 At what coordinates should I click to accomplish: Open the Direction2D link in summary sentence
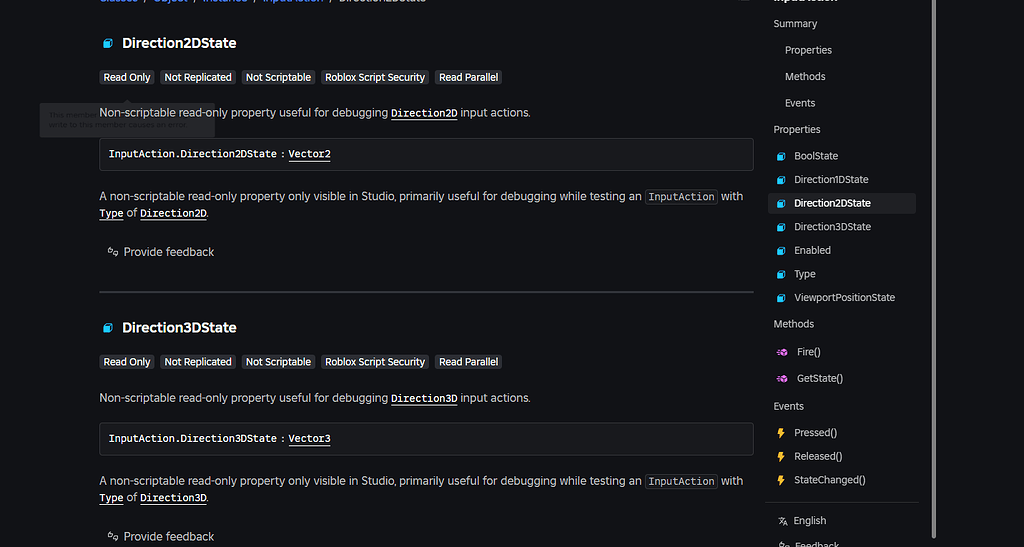[x=424, y=113]
